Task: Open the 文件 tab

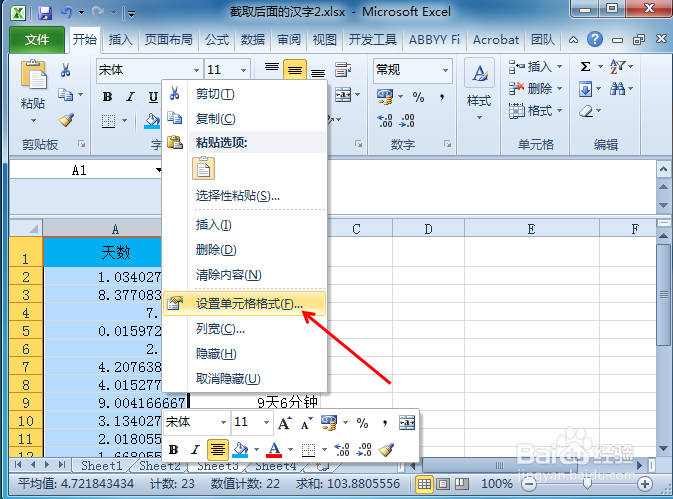Action: [x=37, y=39]
